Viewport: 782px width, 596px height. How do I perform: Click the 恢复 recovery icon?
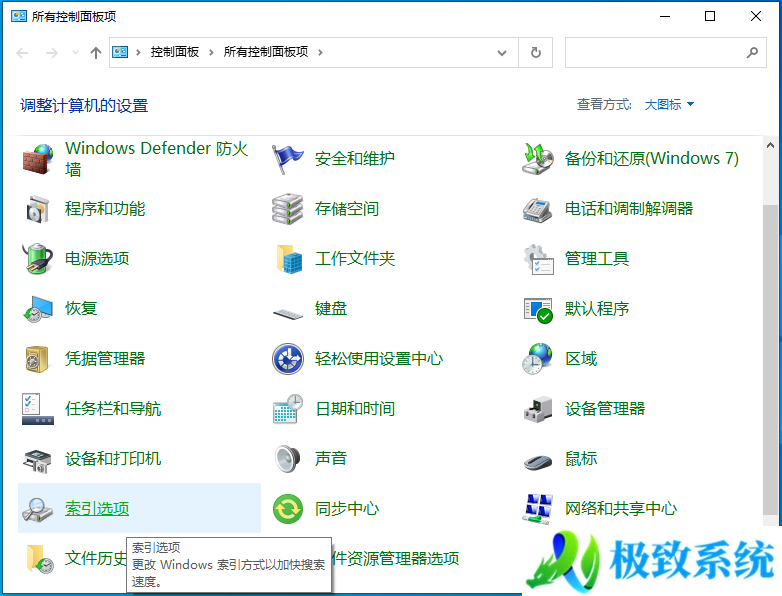point(38,309)
